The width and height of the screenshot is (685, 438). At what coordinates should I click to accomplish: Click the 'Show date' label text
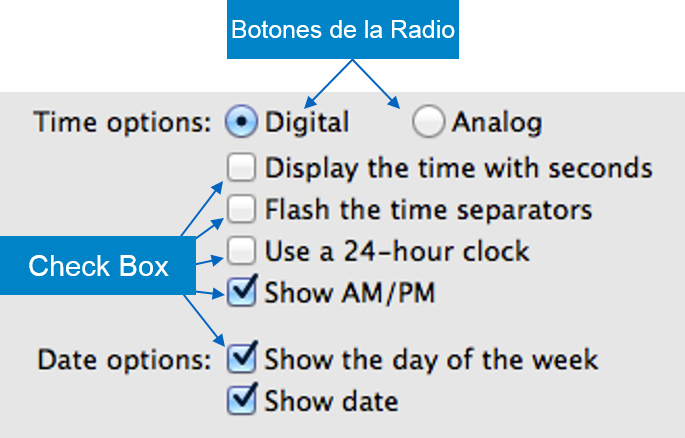(331, 402)
